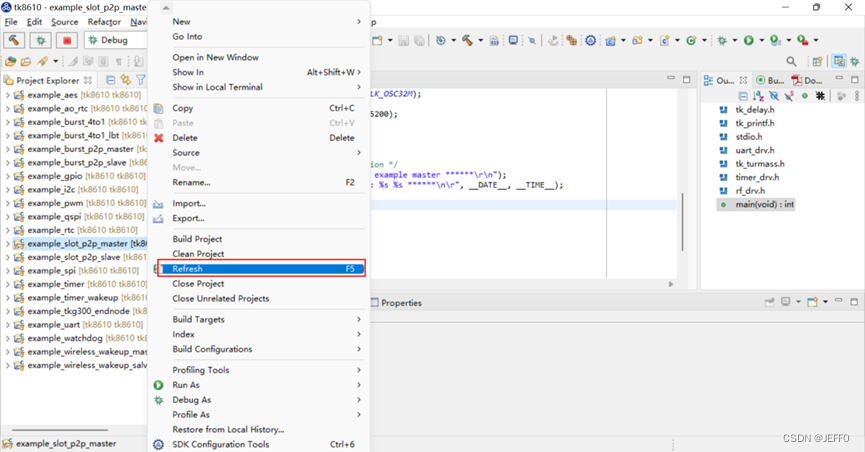Viewport: 865px width, 452px height.
Task: Click the hammer Build button in the launch bar
Action: [x=14, y=40]
